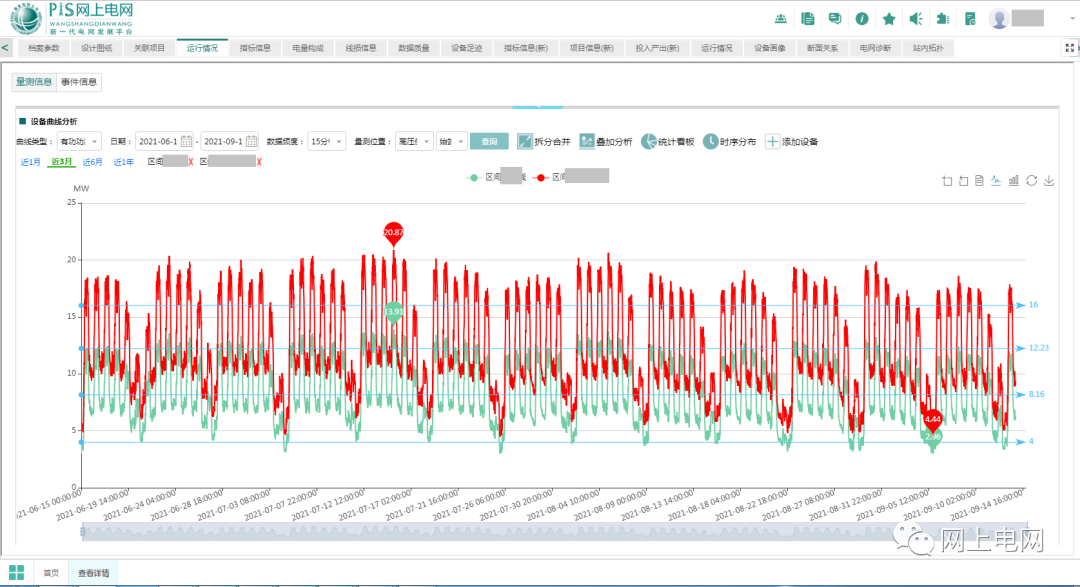Switch to the 设计图纸 tab

(x=97, y=48)
